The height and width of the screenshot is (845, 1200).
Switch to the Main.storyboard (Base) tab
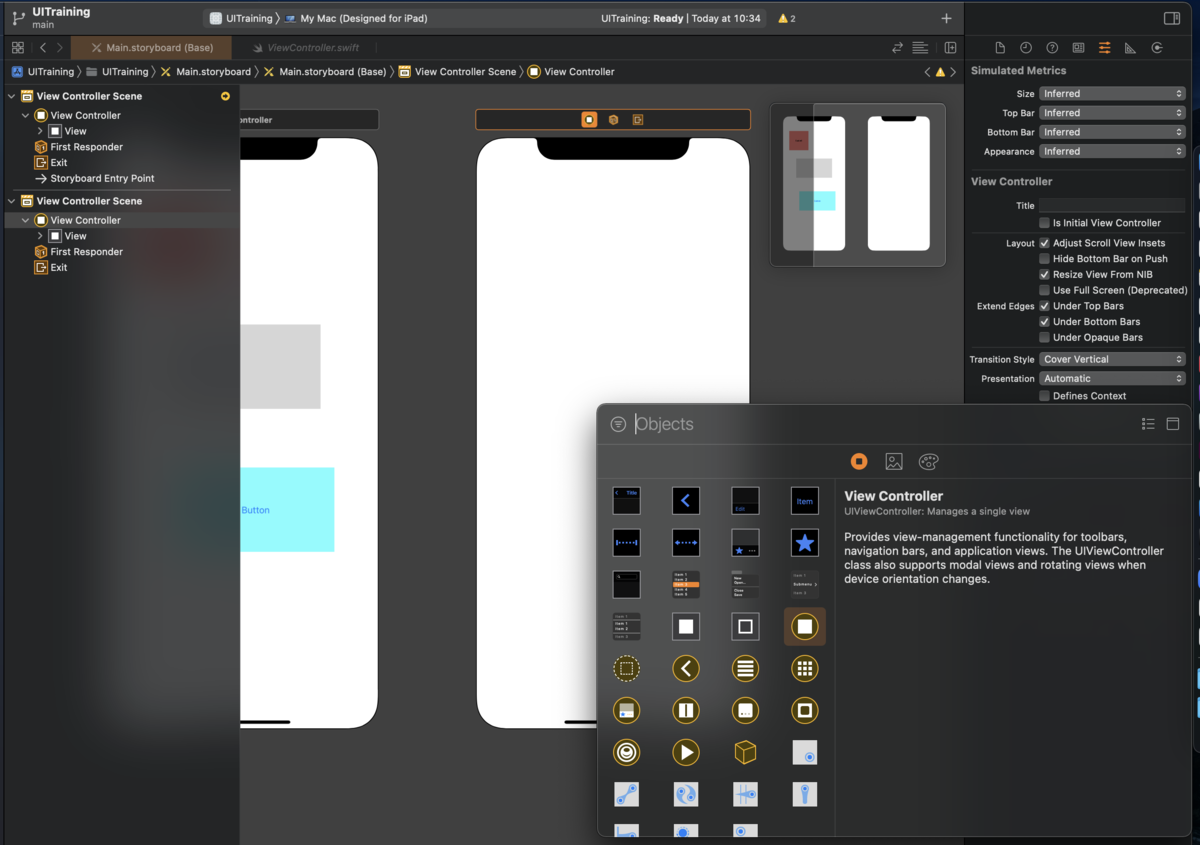pos(151,47)
